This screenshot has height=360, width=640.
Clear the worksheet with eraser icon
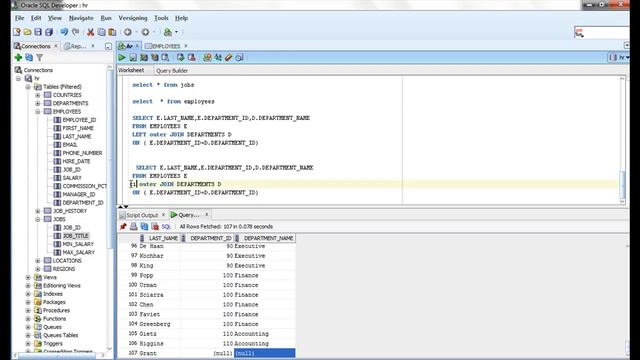[229, 58]
